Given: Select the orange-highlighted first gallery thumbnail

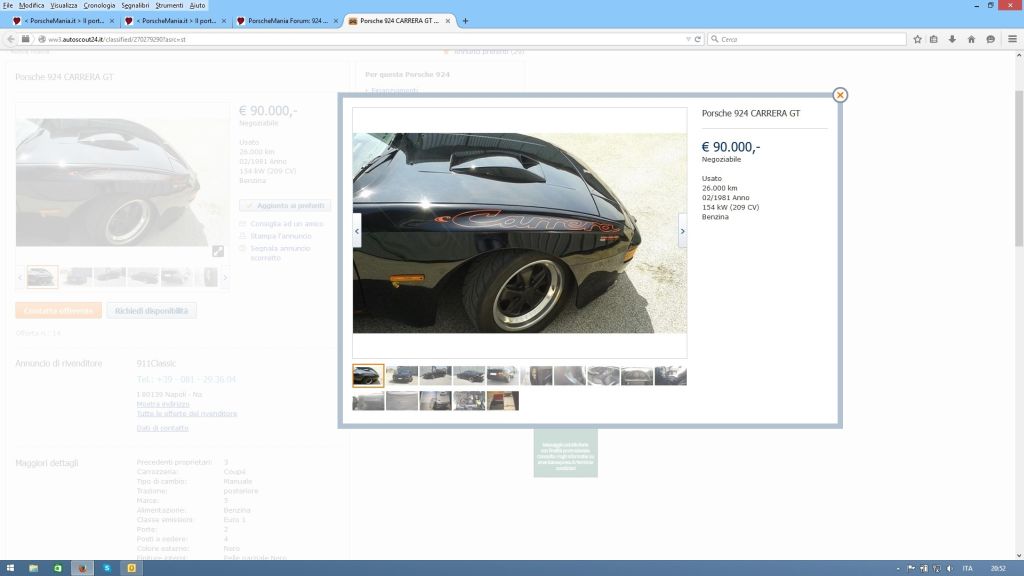Looking at the screenshot, I should click(368, 376).
